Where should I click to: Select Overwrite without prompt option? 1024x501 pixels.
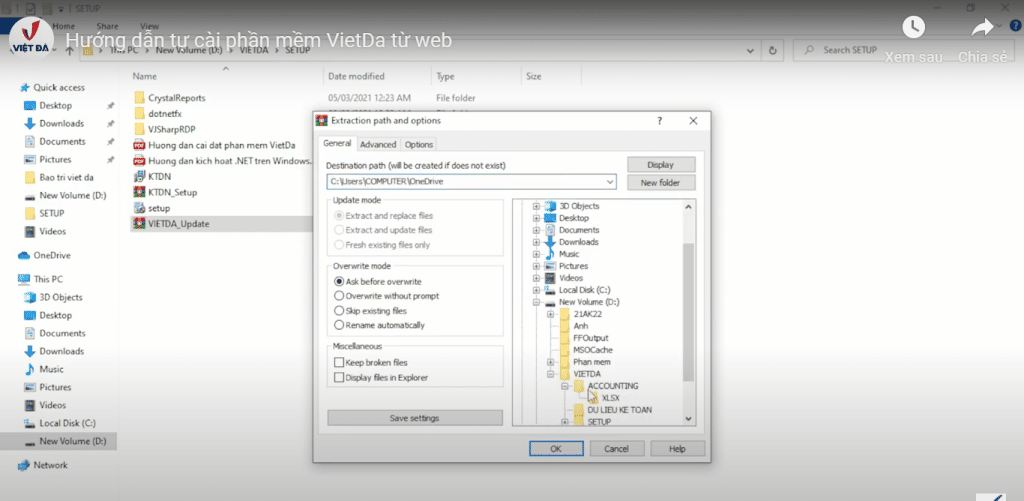pos(339,296)
